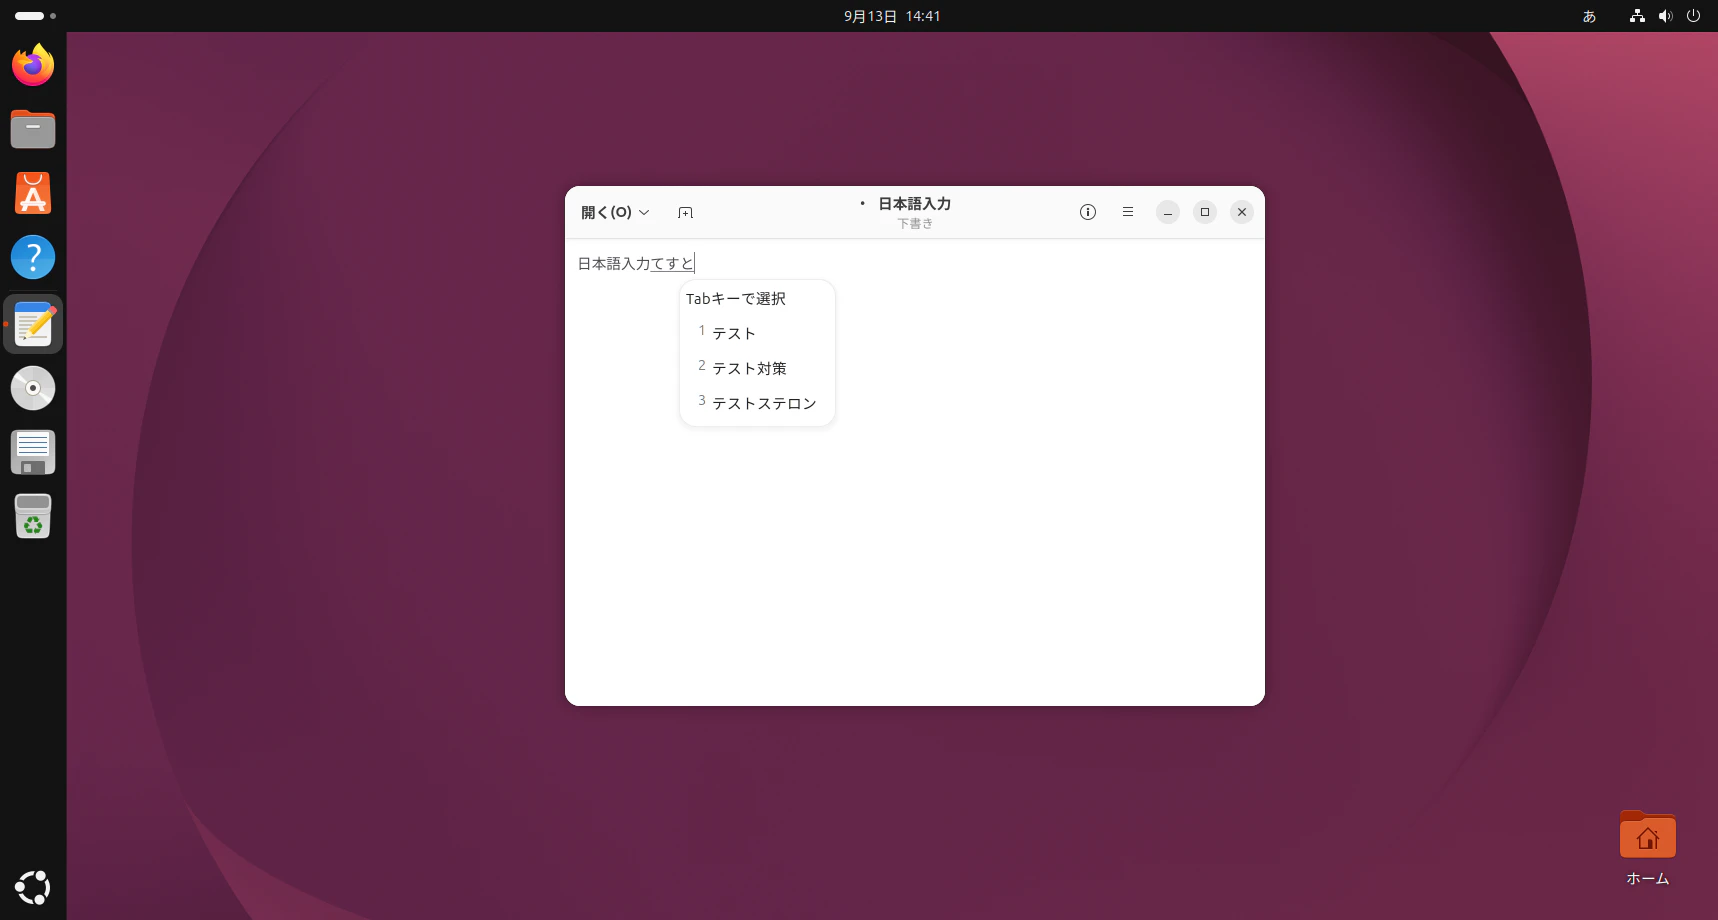This screenshot has width=1718, height=920.
Task: Click the 日本語入力 window title
Action: tap(914, 204)
